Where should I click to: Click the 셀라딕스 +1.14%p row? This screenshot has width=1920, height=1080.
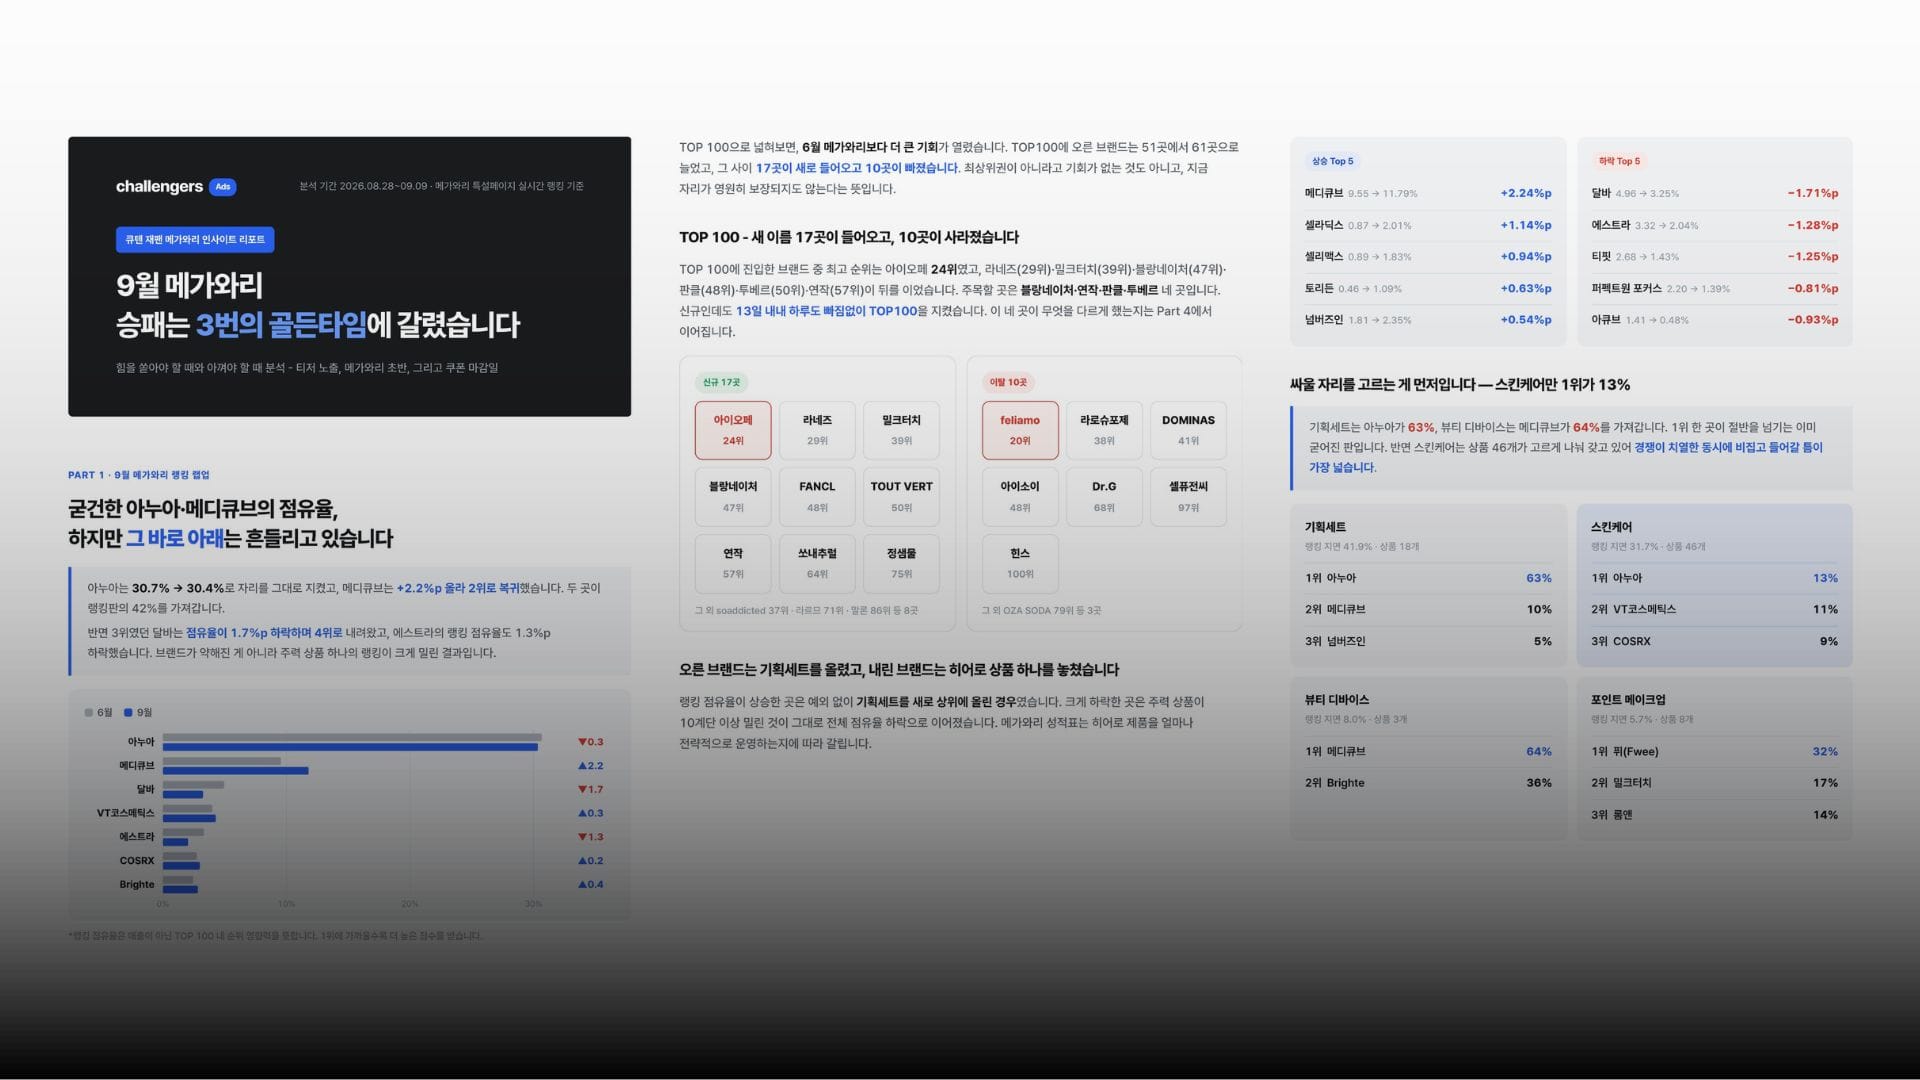click(x=1428, y=226)
